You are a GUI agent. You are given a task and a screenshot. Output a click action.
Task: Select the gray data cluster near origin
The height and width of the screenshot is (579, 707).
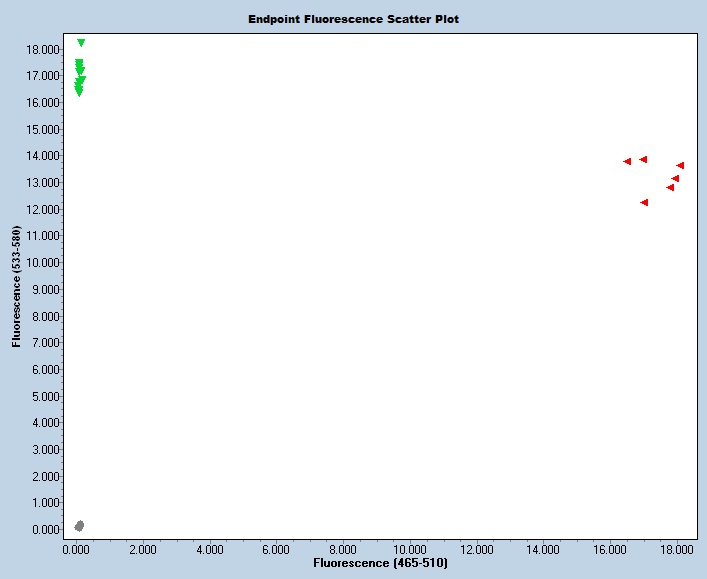point(80,525)
